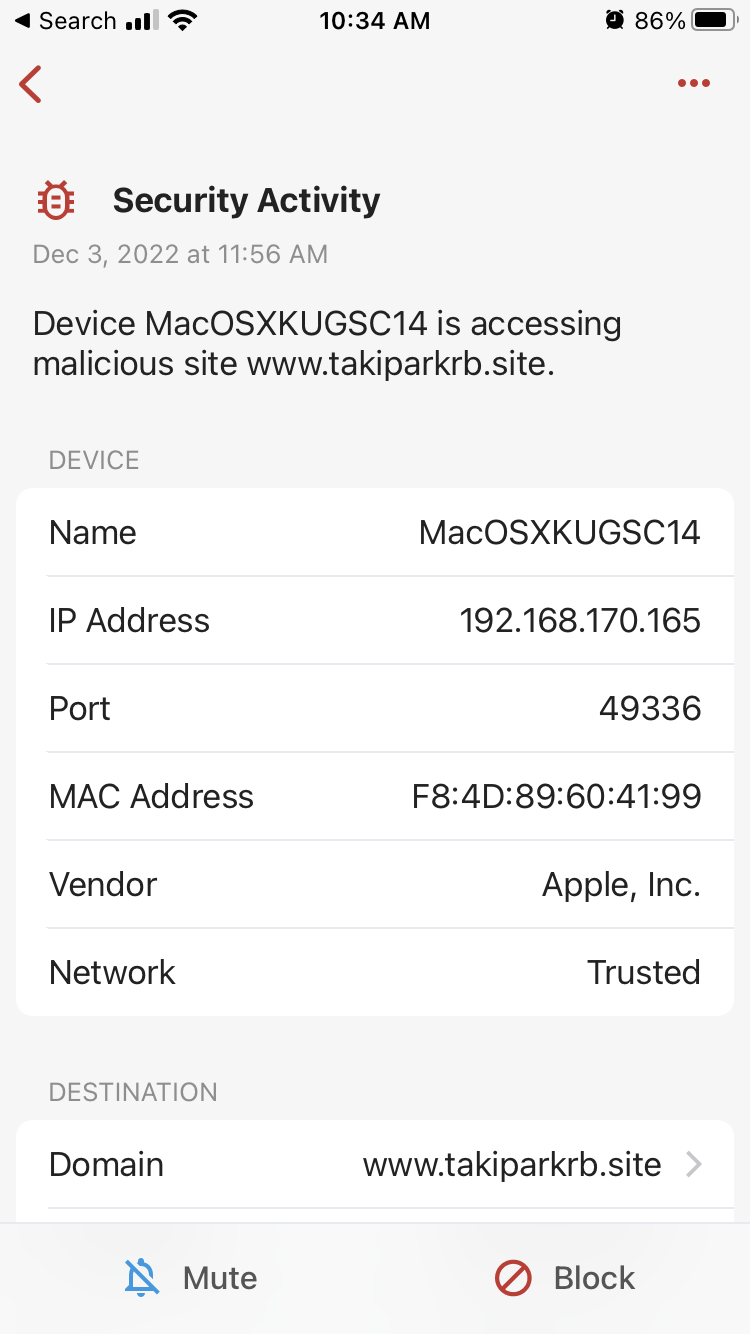Image resolution: width=750 pixels, height=1334 pixels.
Task: Tap the red back arrow
Action: [x=31, y=84]
